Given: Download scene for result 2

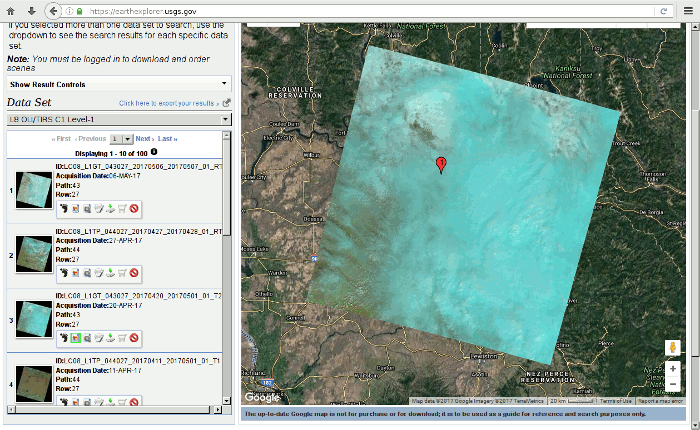Looking at the screenshot, I should 110,273.
